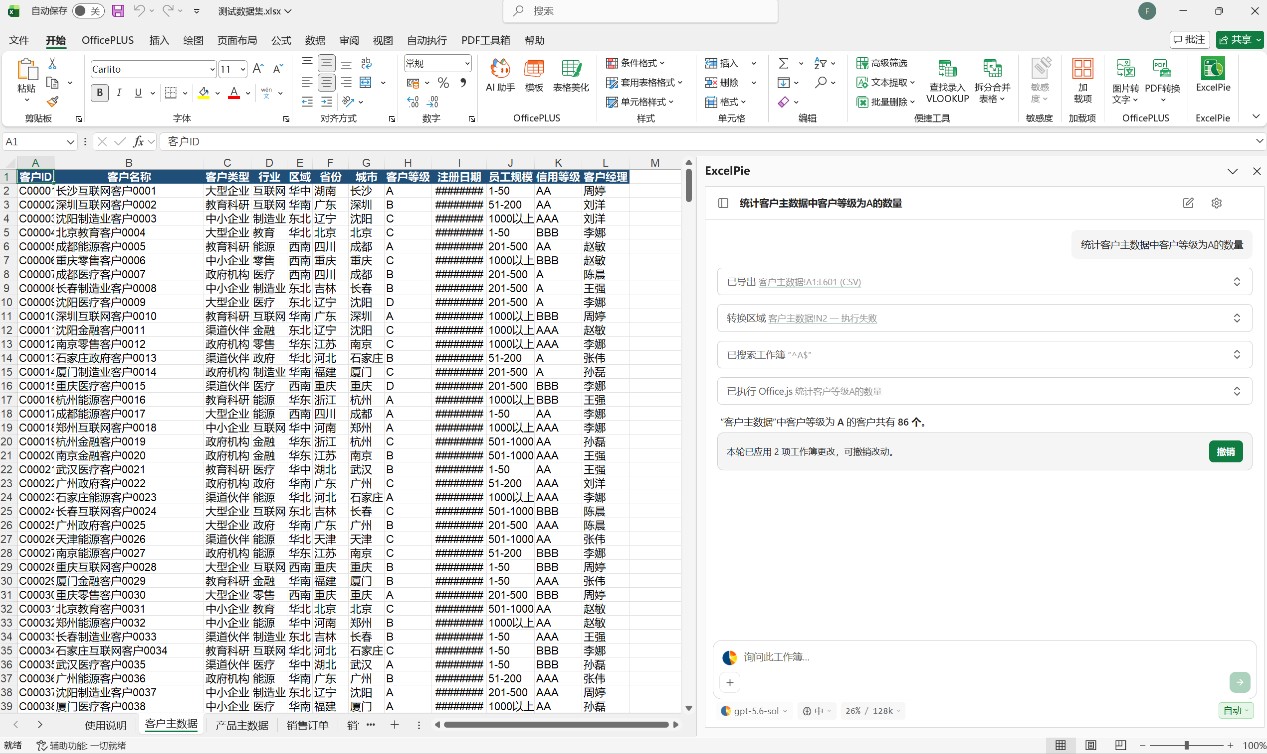Open ExcelPie settings gear icon
Image resolution: width=1267 pixels, height=754 pixels.
tap(1217, 203)
